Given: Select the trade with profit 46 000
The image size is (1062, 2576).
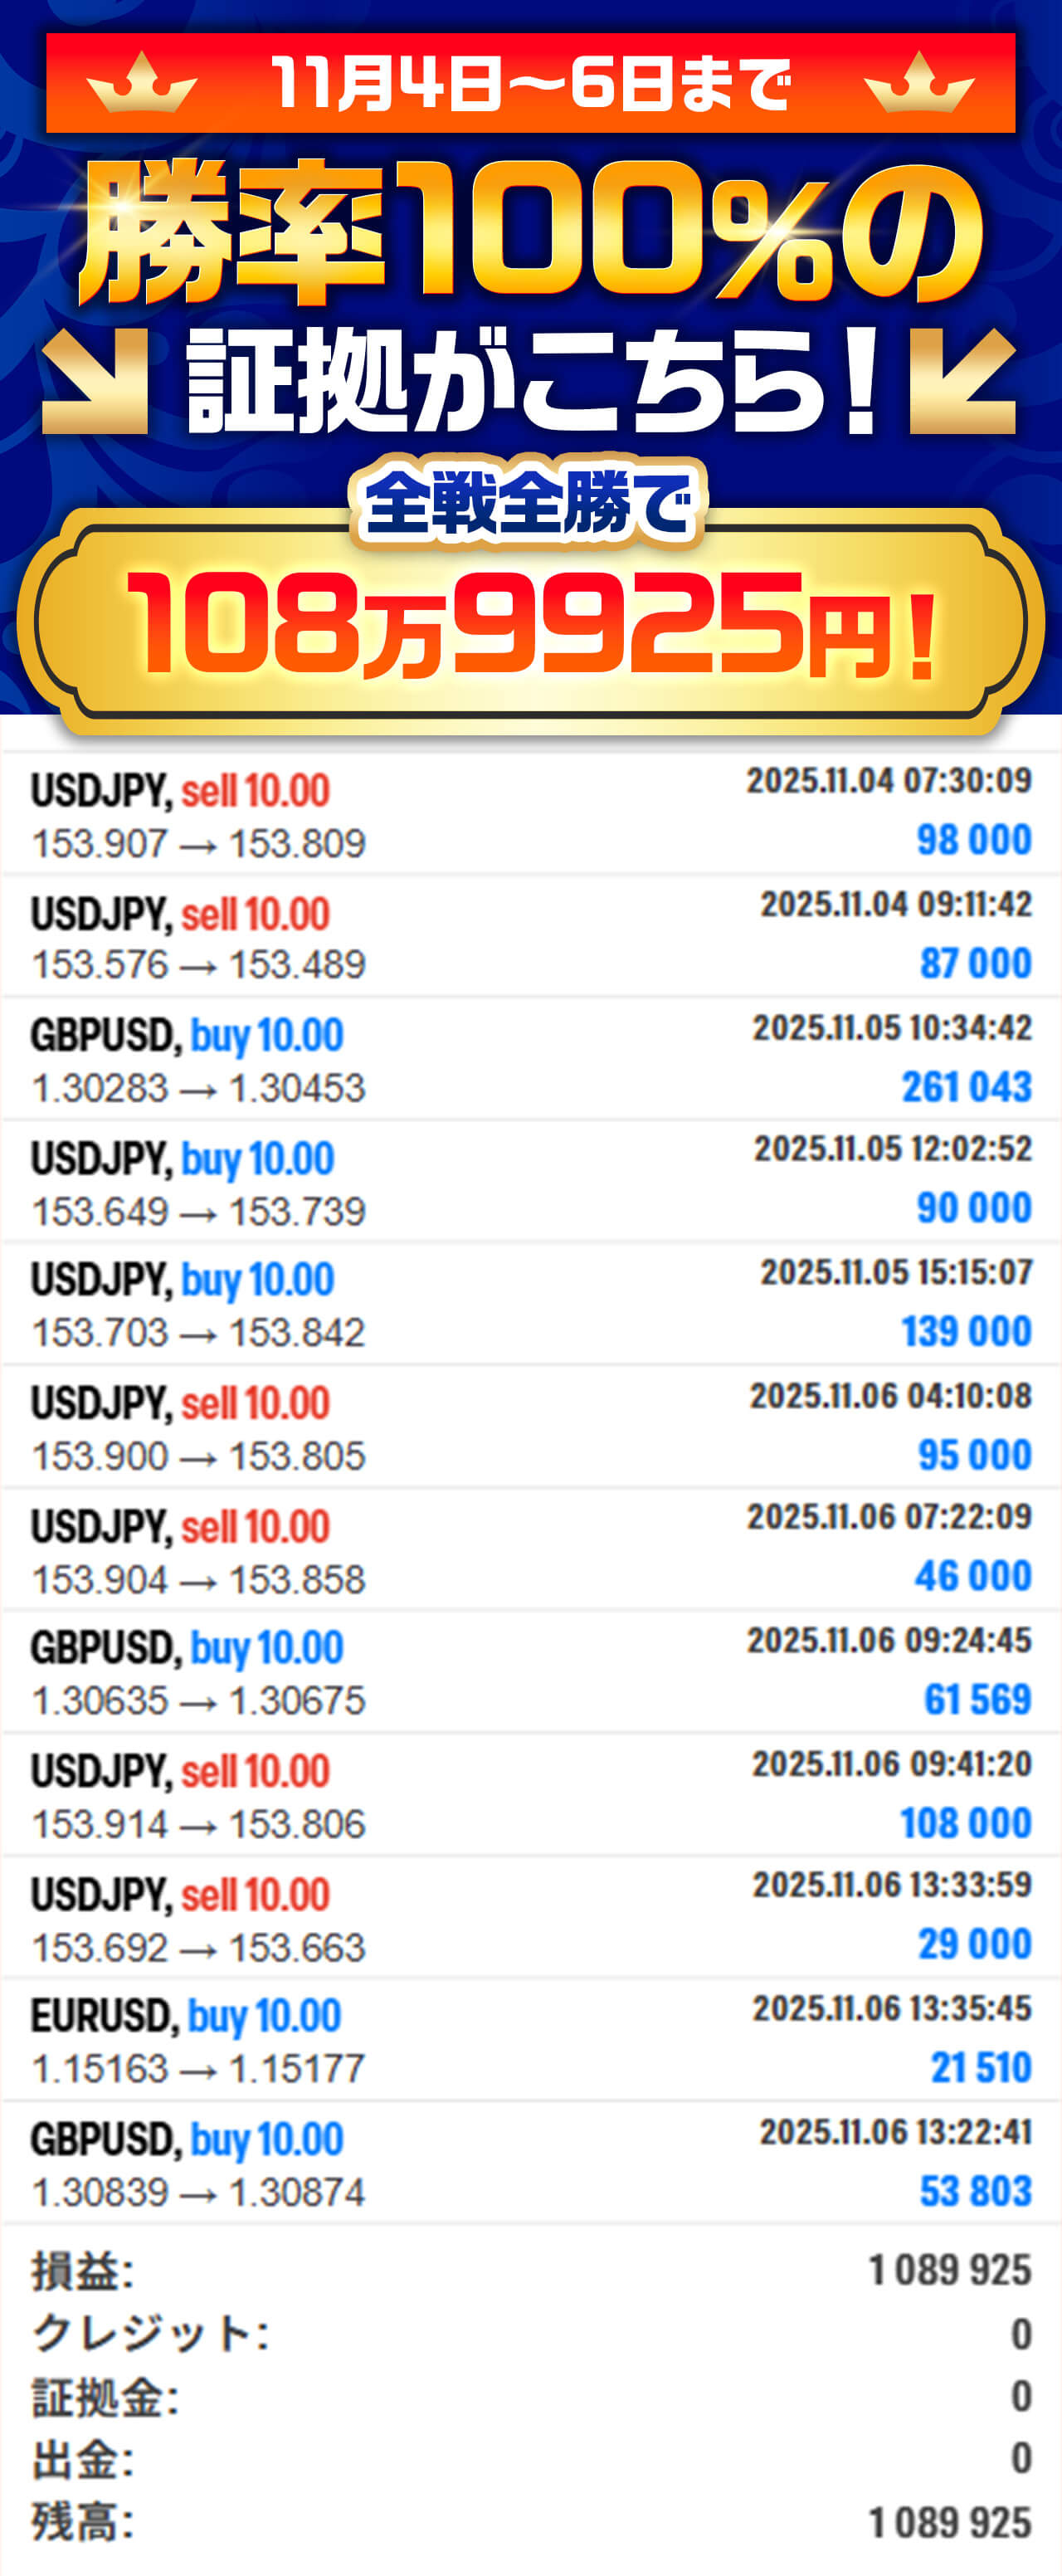Looking at the screenshot, I should click(x=531, y=1551).
